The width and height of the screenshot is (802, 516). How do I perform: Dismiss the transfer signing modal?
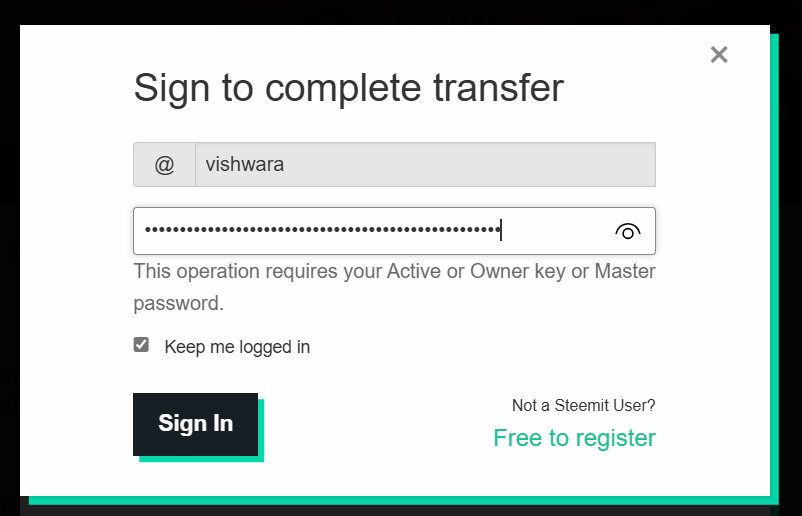pos(719,54)
